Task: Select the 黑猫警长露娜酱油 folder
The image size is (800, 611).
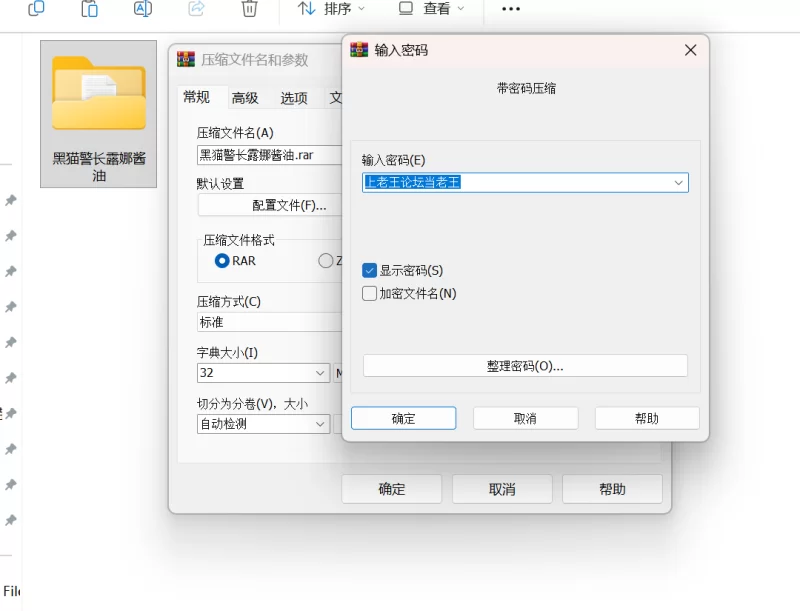Action: (x=98, y=114)
